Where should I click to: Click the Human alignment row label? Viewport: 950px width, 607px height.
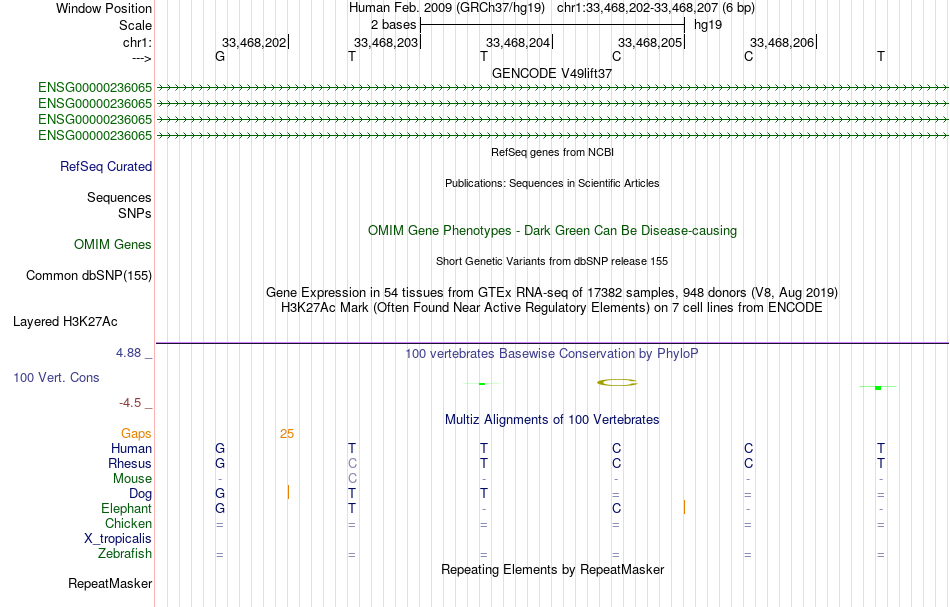(x=131, y=448)
